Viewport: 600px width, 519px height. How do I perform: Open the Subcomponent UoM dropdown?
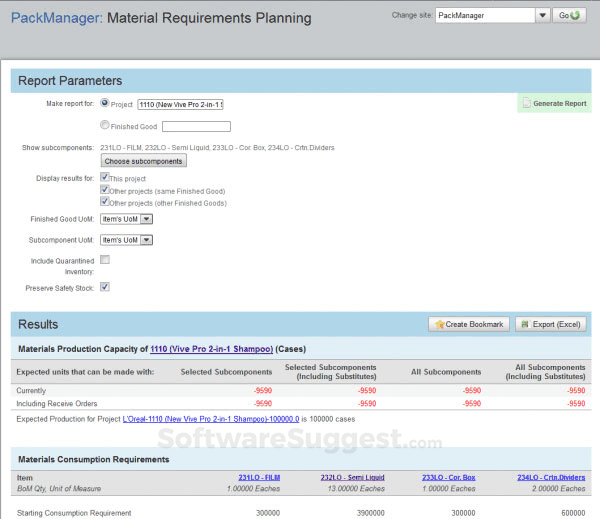pos(127,240)
